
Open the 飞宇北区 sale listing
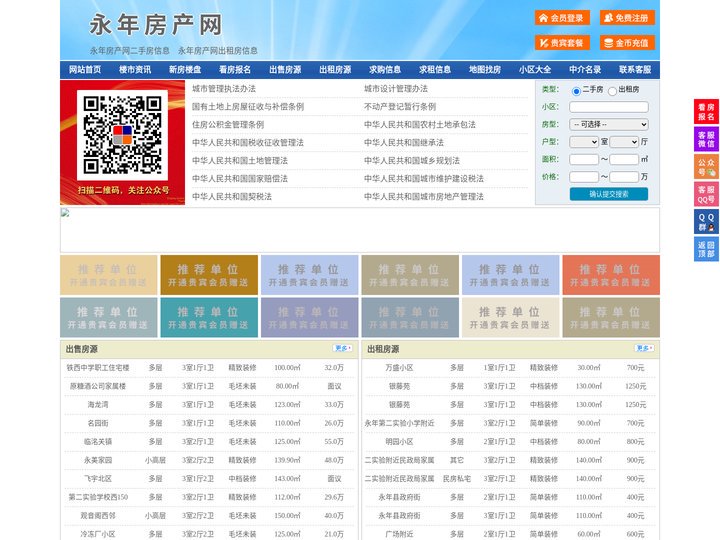98,478
